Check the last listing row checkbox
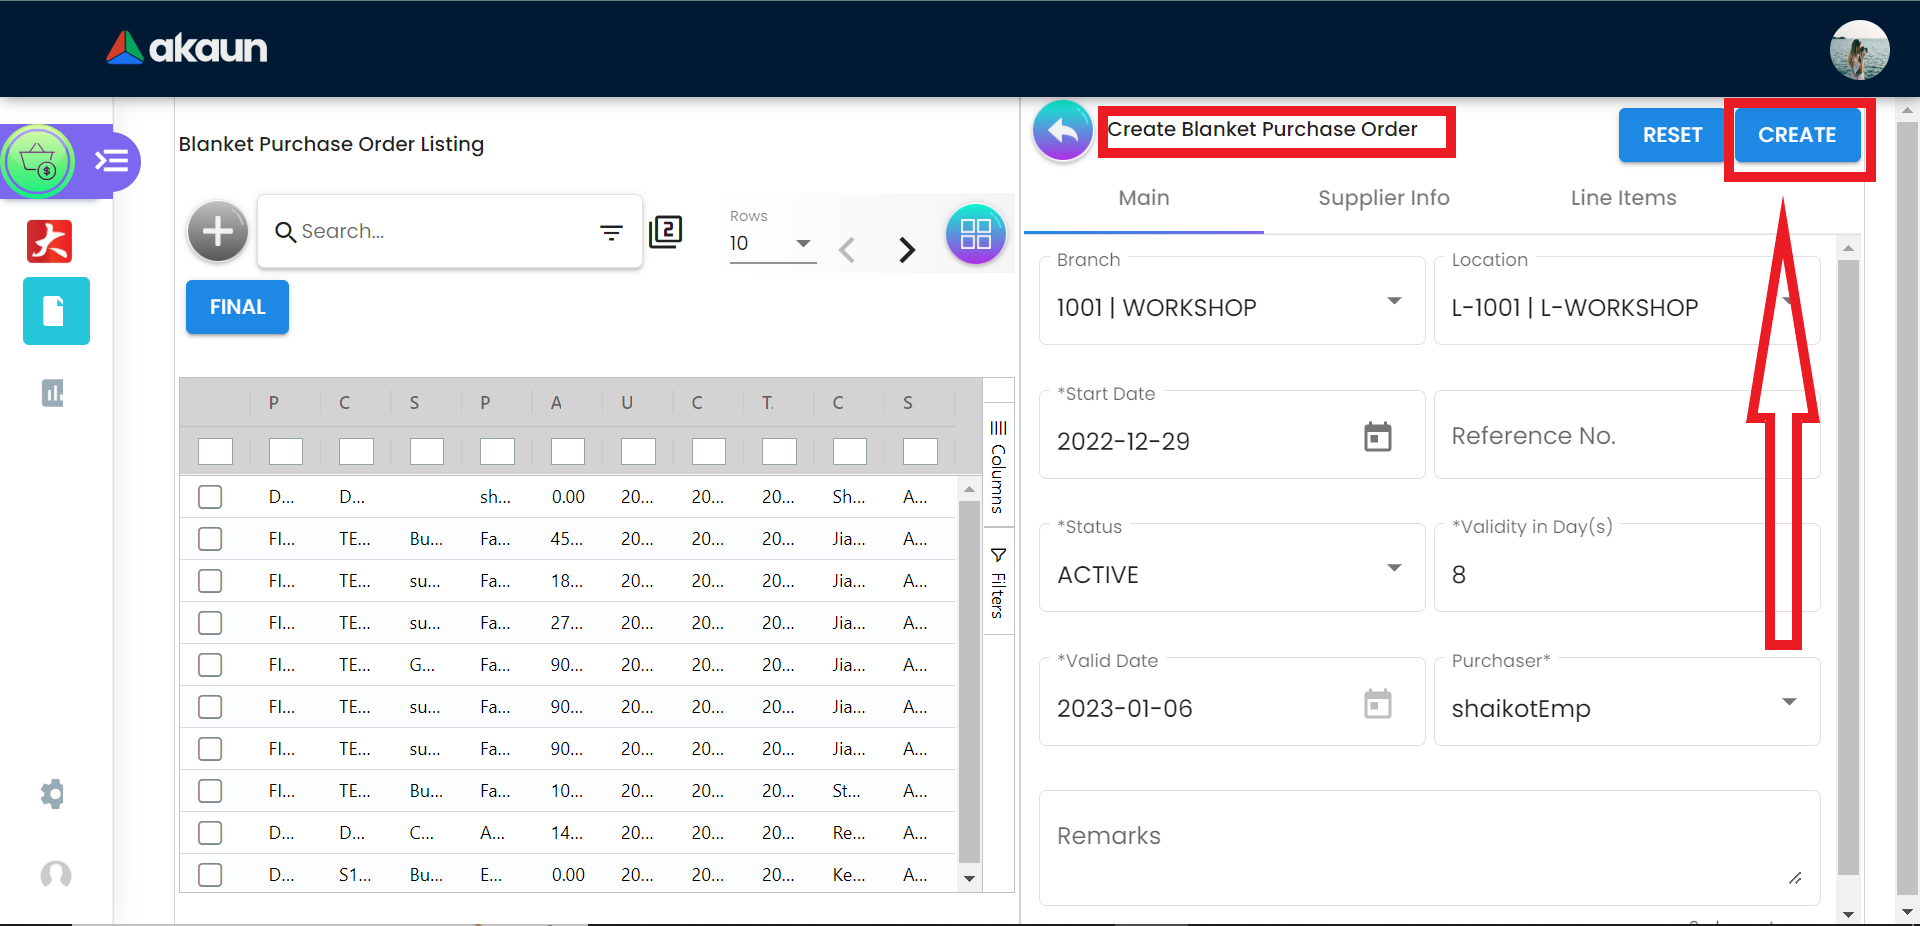 click(210, 875)
